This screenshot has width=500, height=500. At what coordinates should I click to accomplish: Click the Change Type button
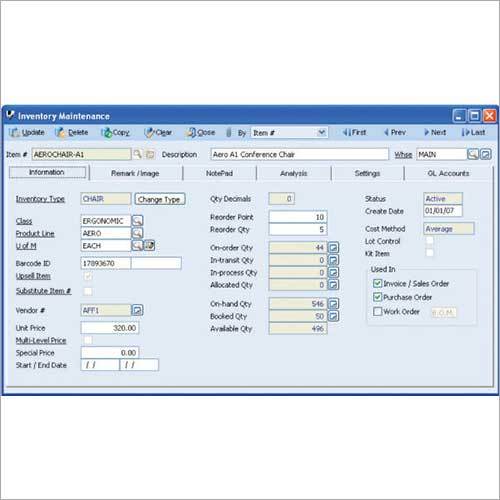point(160,199)
